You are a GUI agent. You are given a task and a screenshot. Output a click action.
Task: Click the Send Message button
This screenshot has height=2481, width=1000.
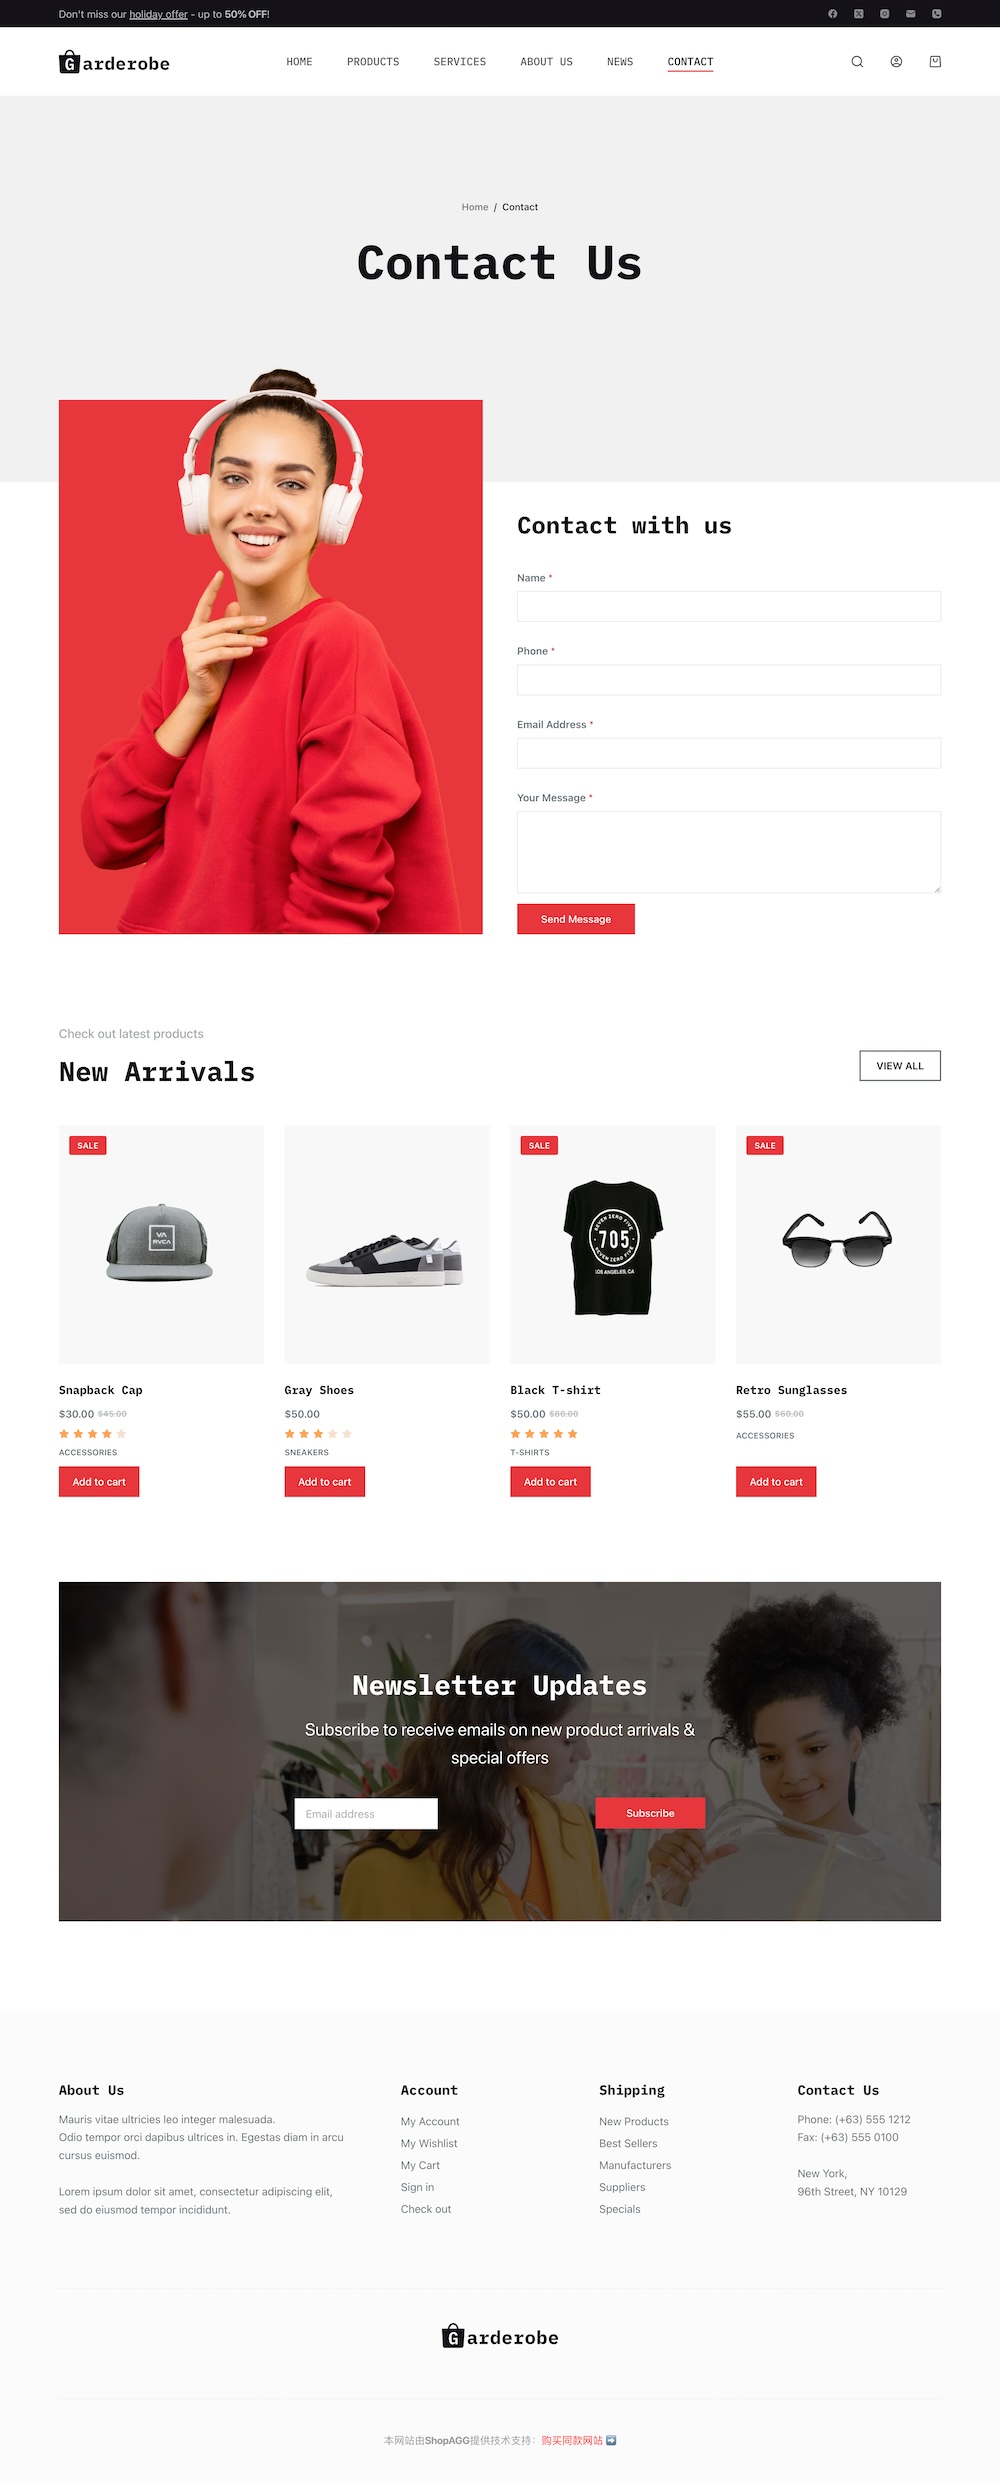tap(576, 919)
